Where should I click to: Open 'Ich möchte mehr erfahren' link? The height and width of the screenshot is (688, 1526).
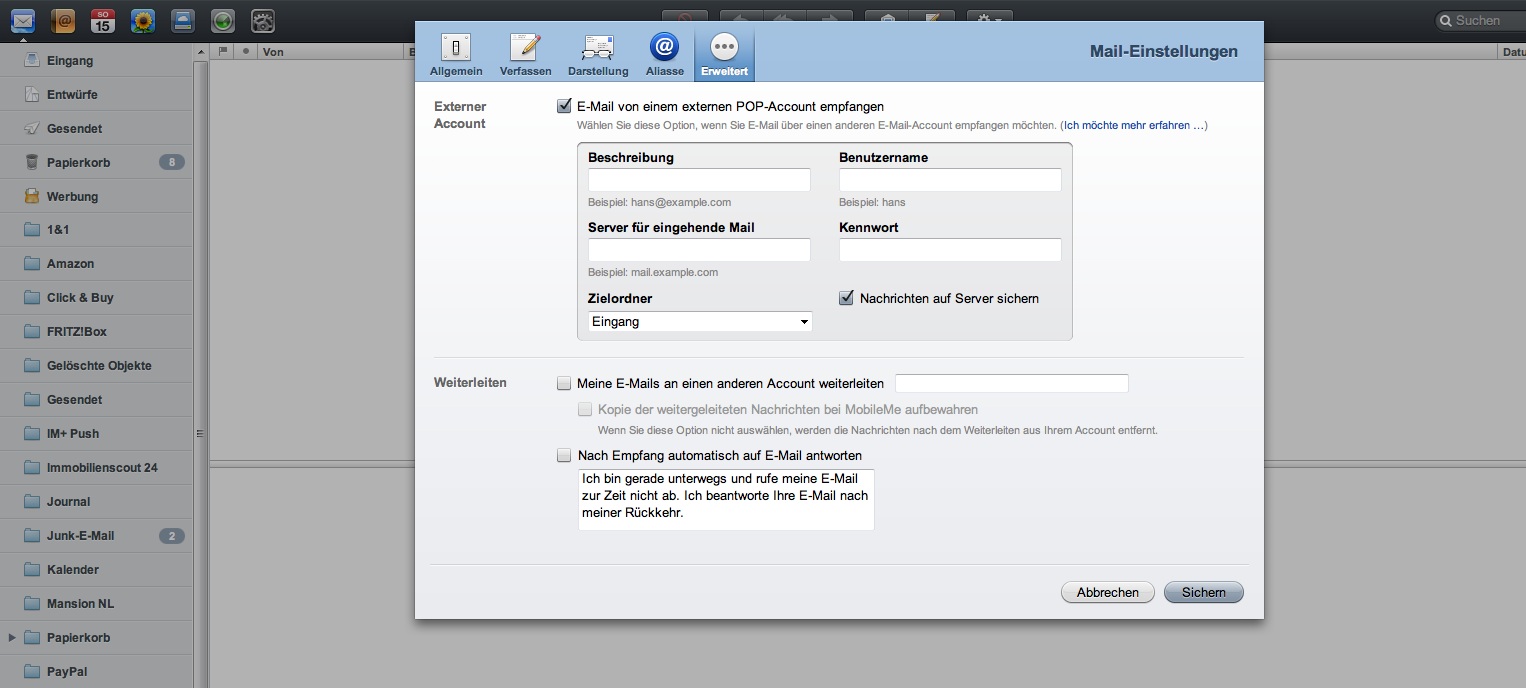pyautogui.click(x=1134, y=126)
